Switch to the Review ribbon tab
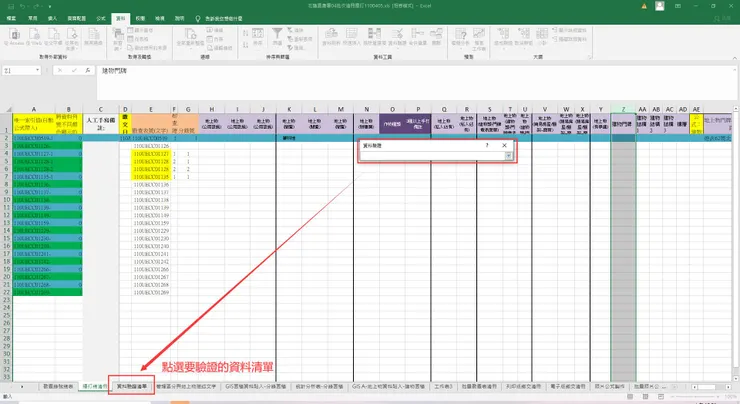 140,18
